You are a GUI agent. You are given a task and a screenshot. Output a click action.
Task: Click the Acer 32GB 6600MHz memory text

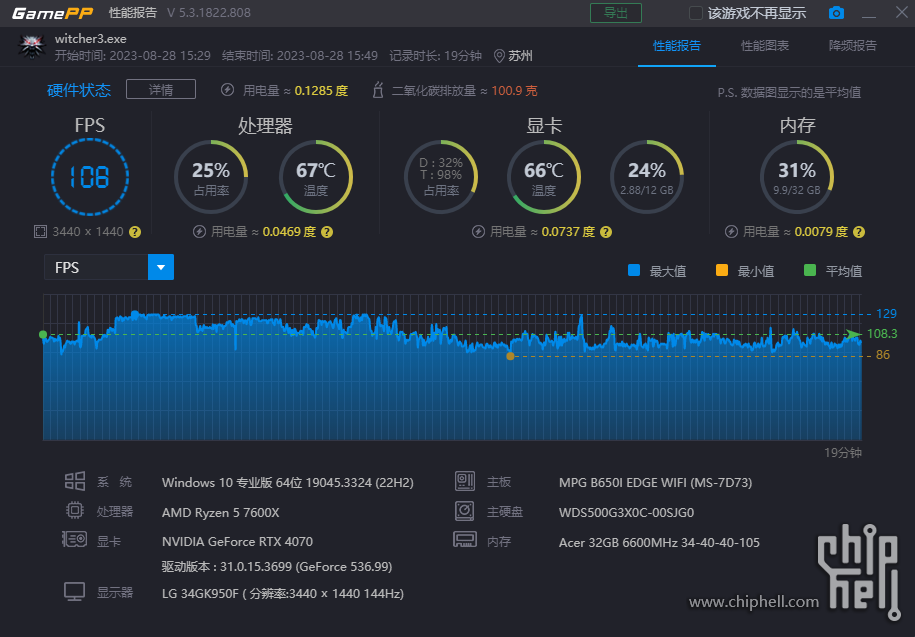pyautogui.click(x=659, y=543)
